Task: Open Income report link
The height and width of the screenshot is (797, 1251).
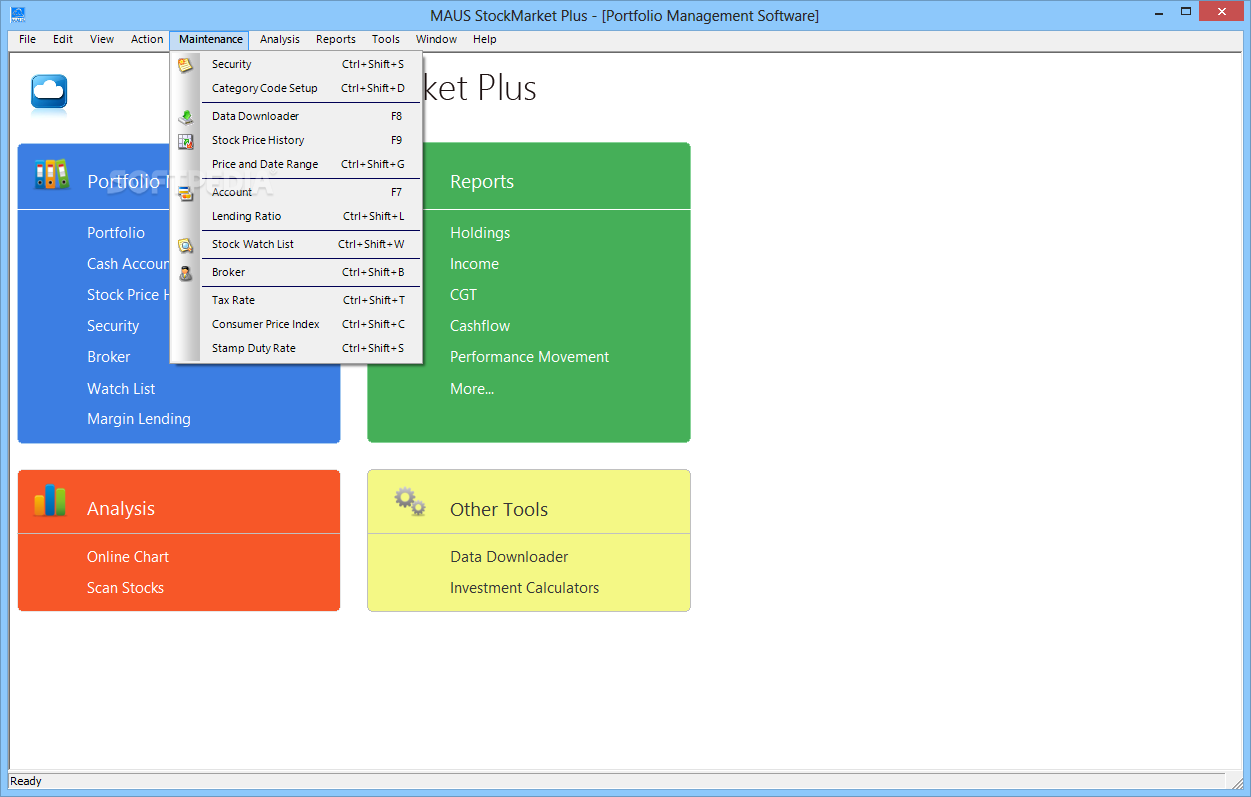Action: pos(474,264)
